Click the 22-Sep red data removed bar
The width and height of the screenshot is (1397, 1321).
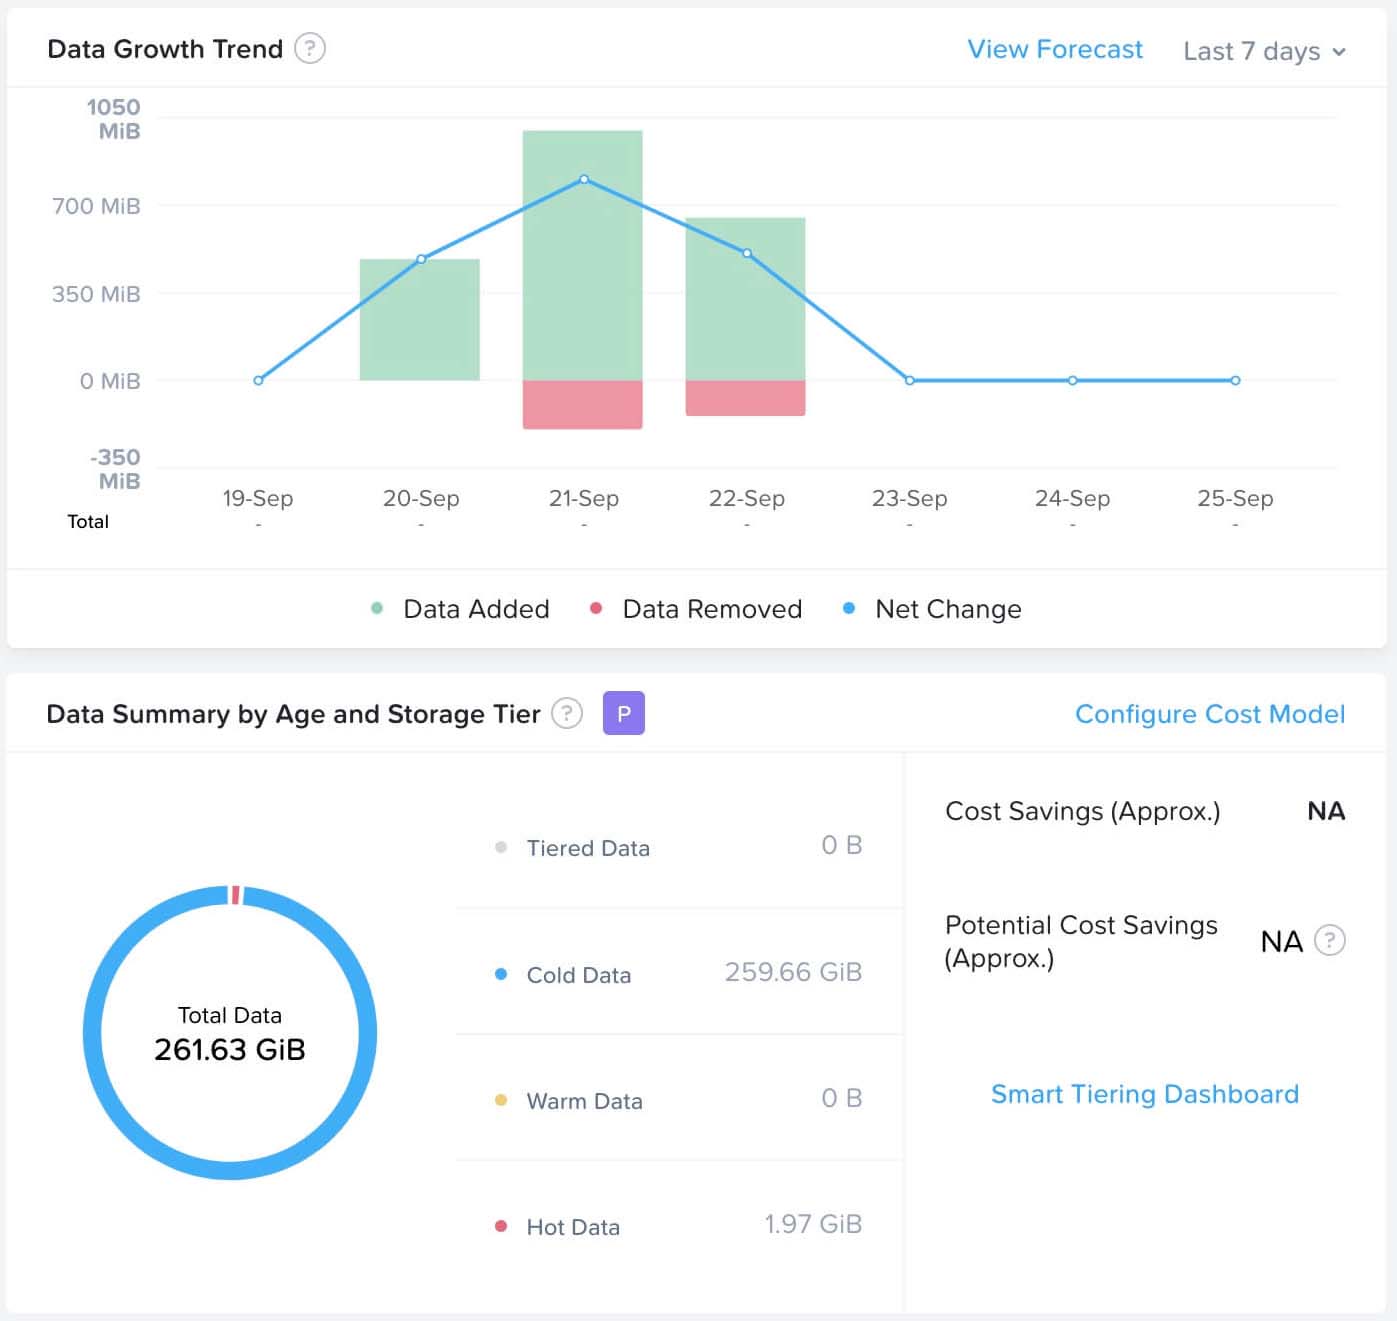click(745, 397)
